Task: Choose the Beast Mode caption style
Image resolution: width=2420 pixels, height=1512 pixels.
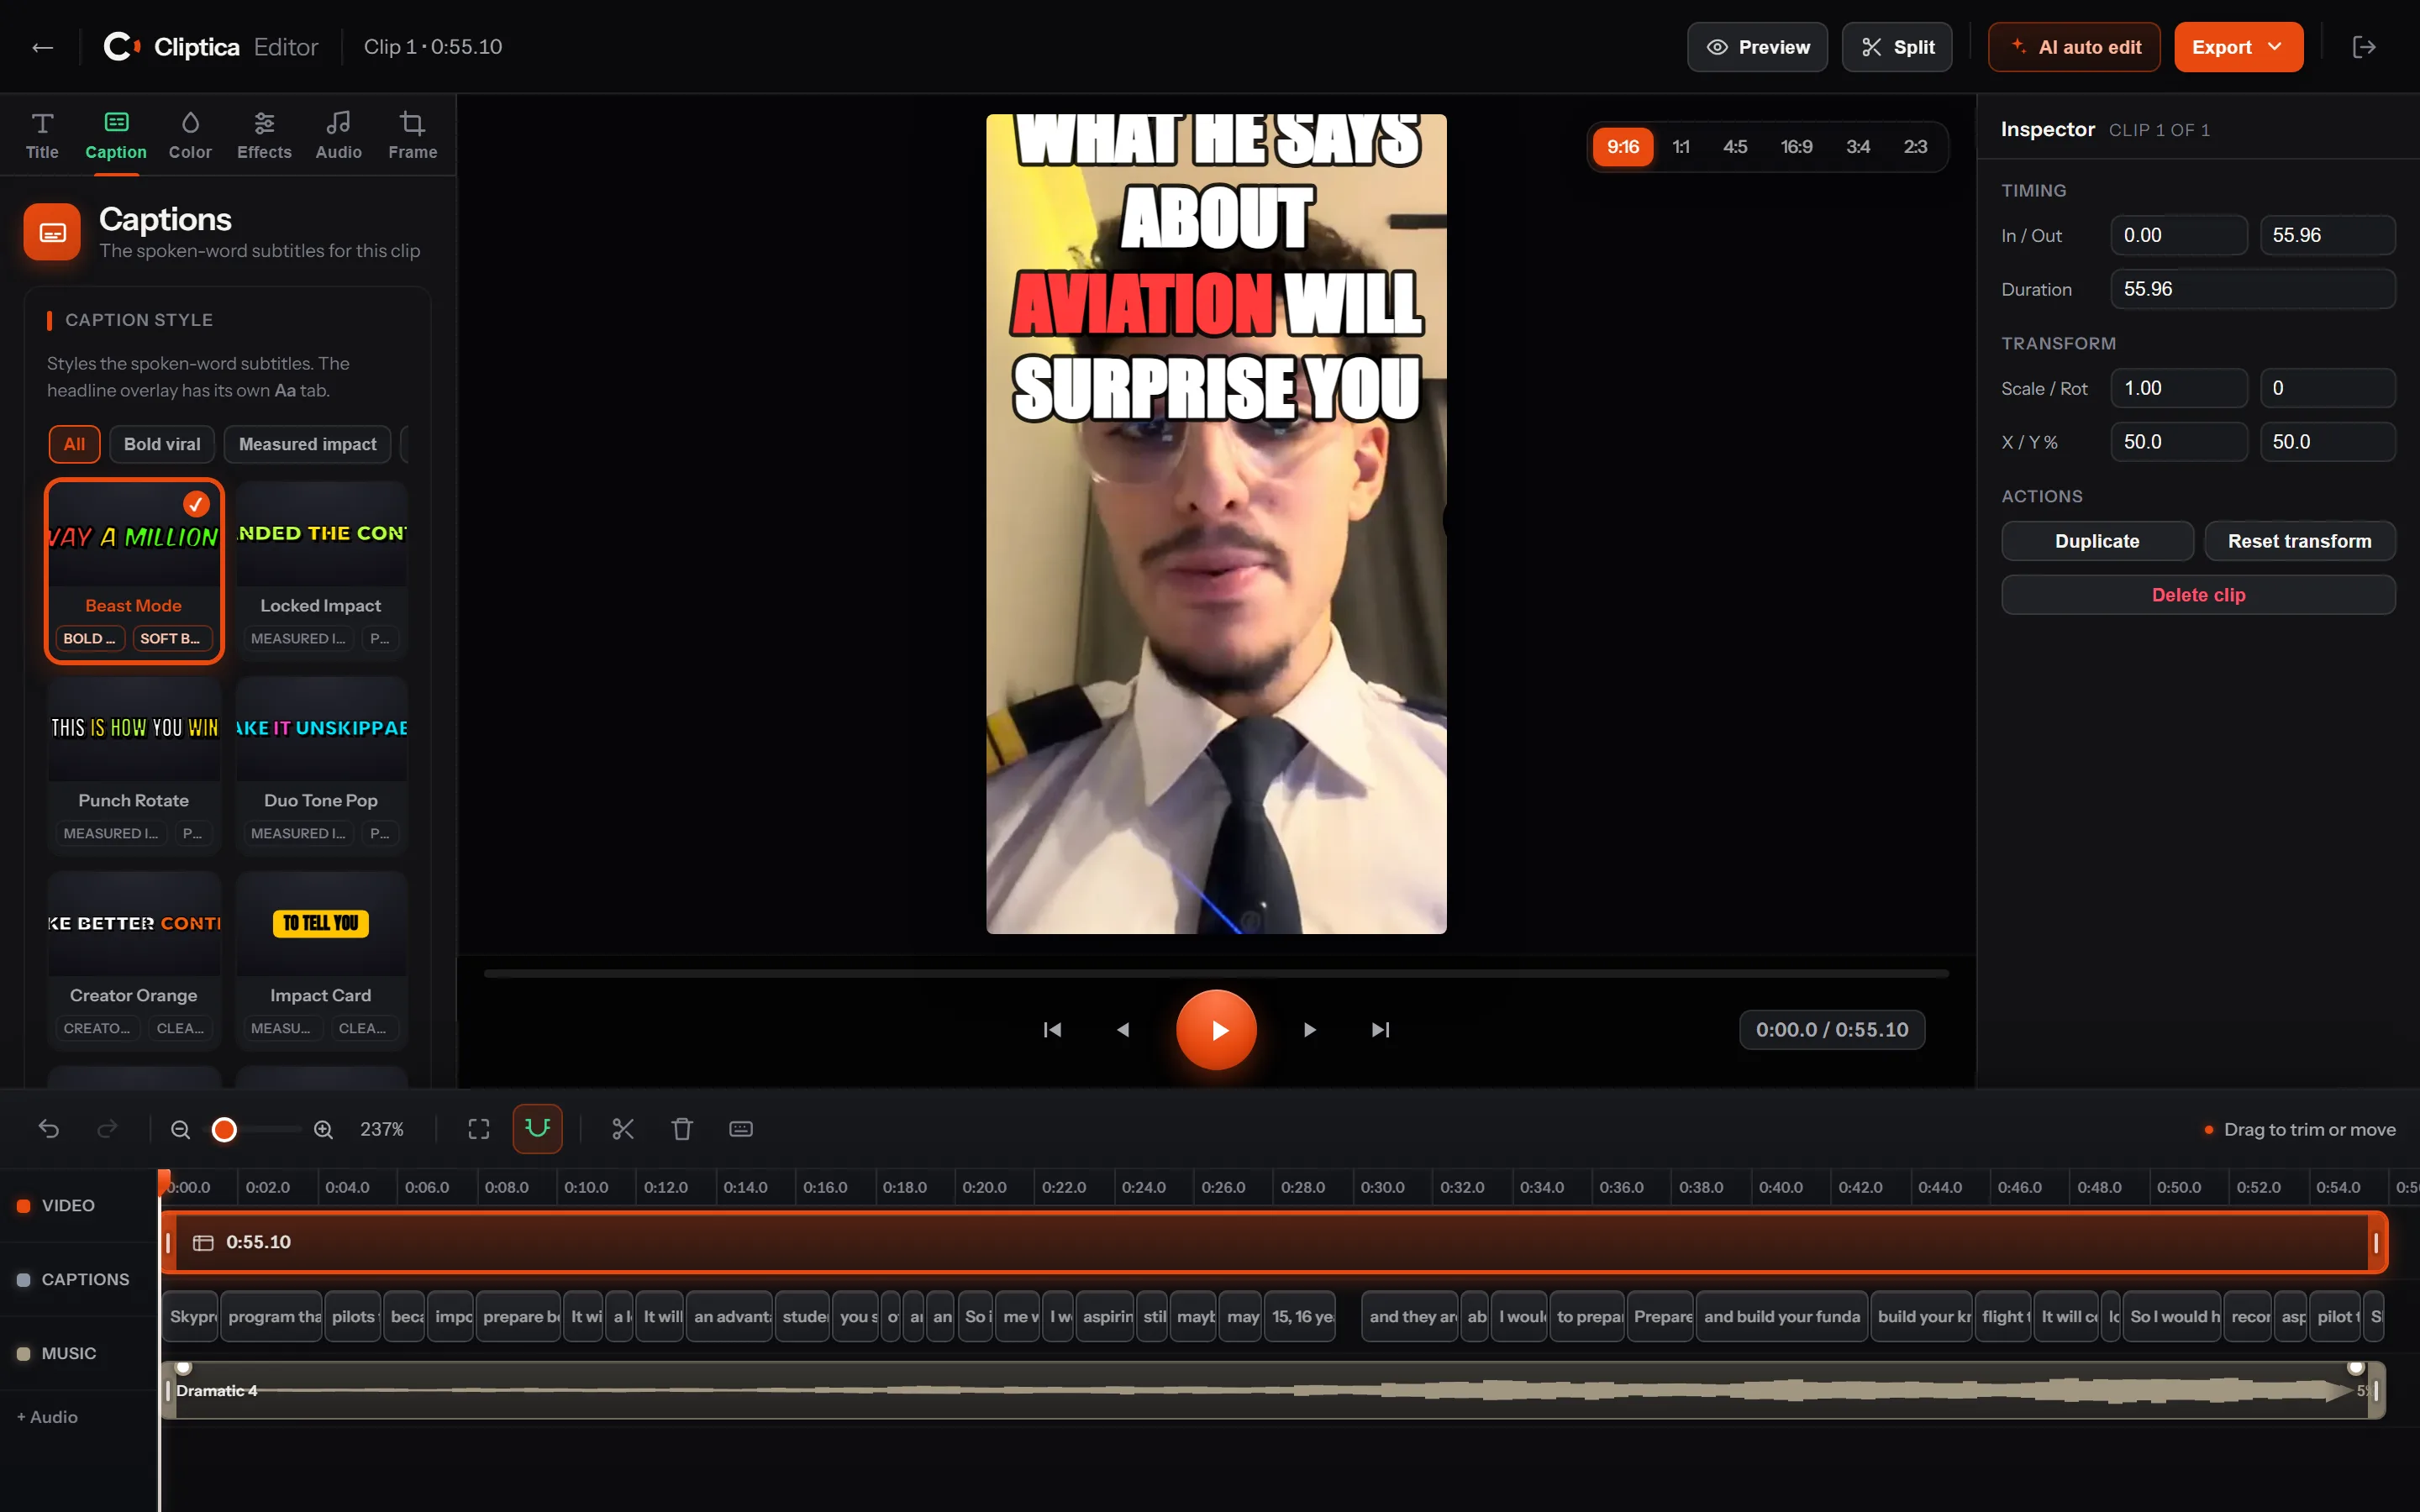Action: 134,571
